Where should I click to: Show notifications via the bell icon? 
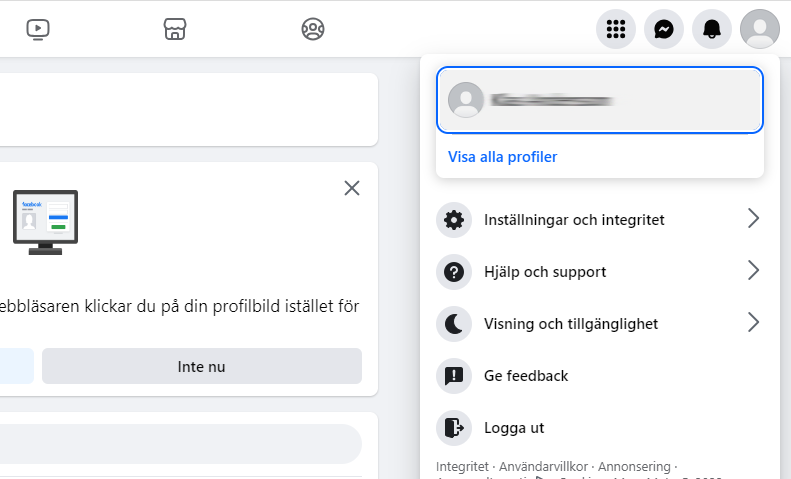point(712,29)
